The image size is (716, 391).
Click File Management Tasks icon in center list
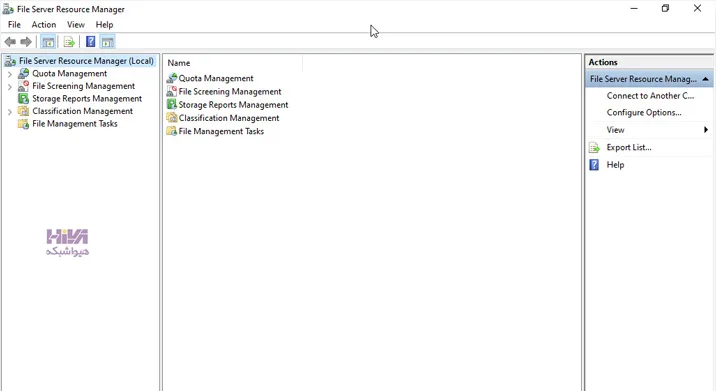coord(172,131)
